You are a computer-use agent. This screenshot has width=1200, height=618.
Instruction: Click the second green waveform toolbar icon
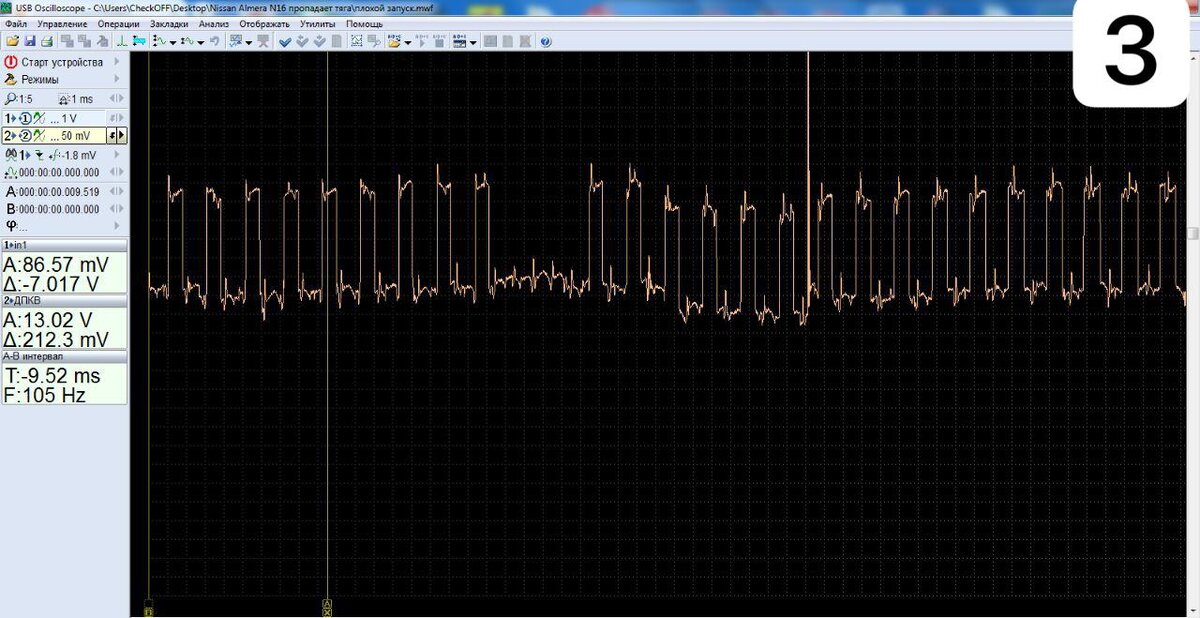click(186, 41)
